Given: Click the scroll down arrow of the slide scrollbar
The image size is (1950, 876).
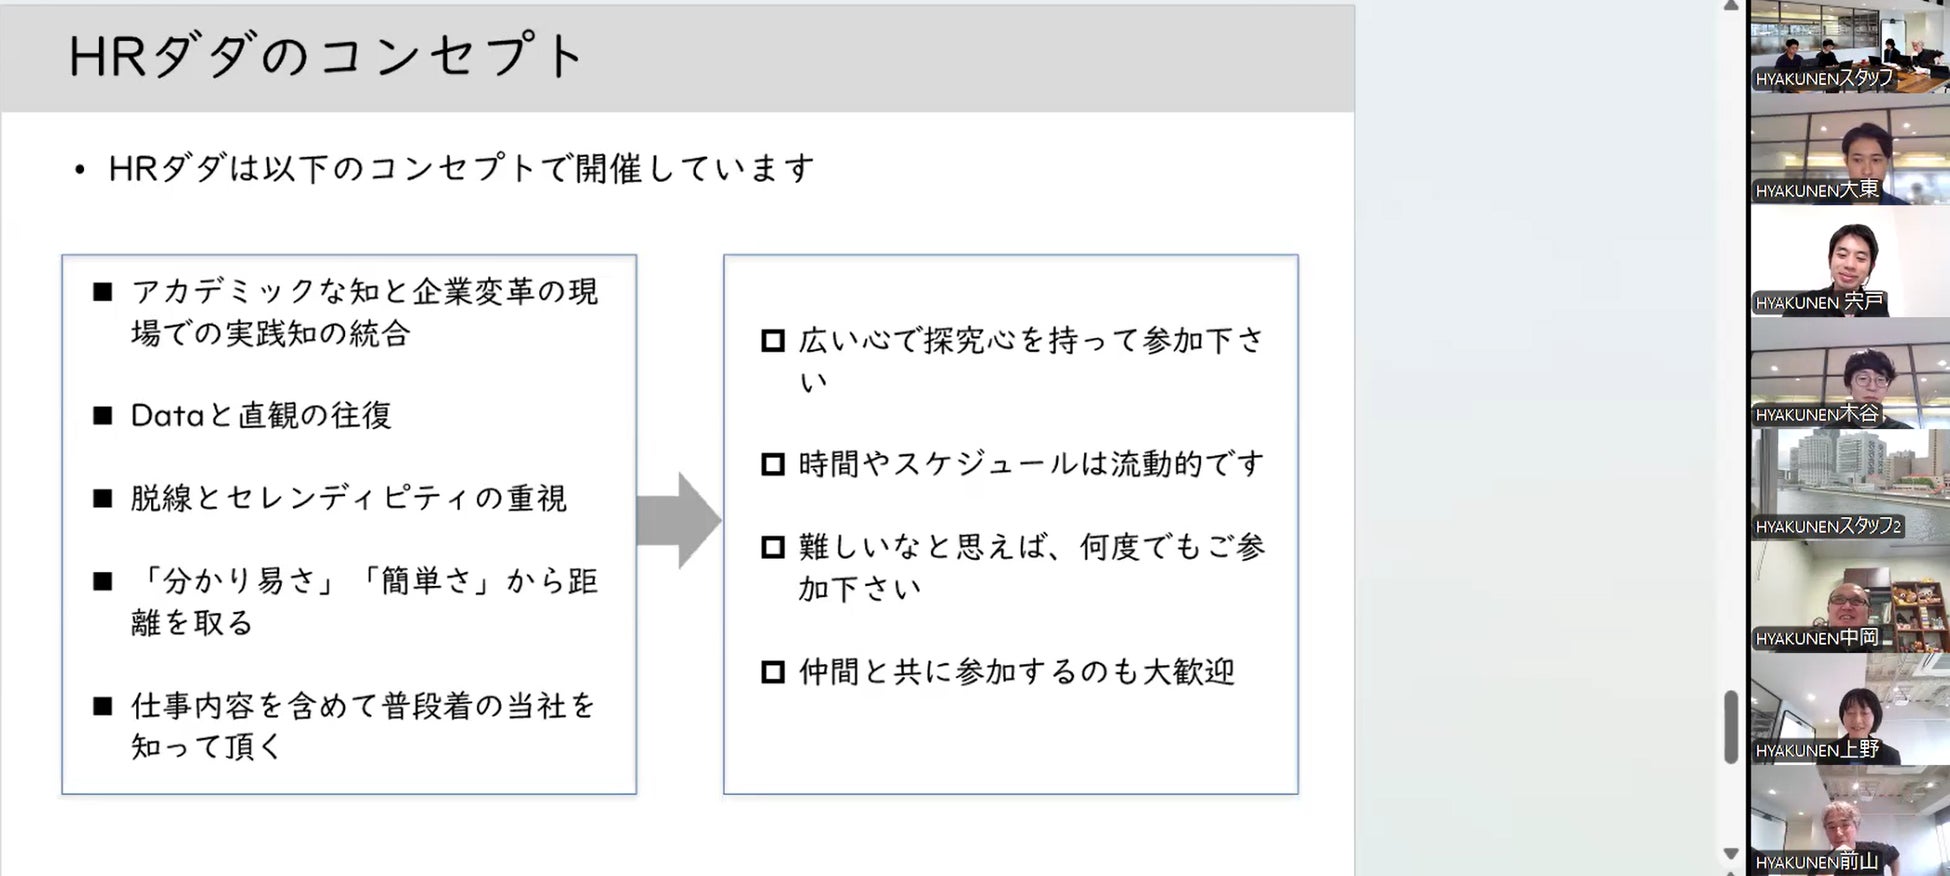Looking at the screenshot, I should [1731, 854].
